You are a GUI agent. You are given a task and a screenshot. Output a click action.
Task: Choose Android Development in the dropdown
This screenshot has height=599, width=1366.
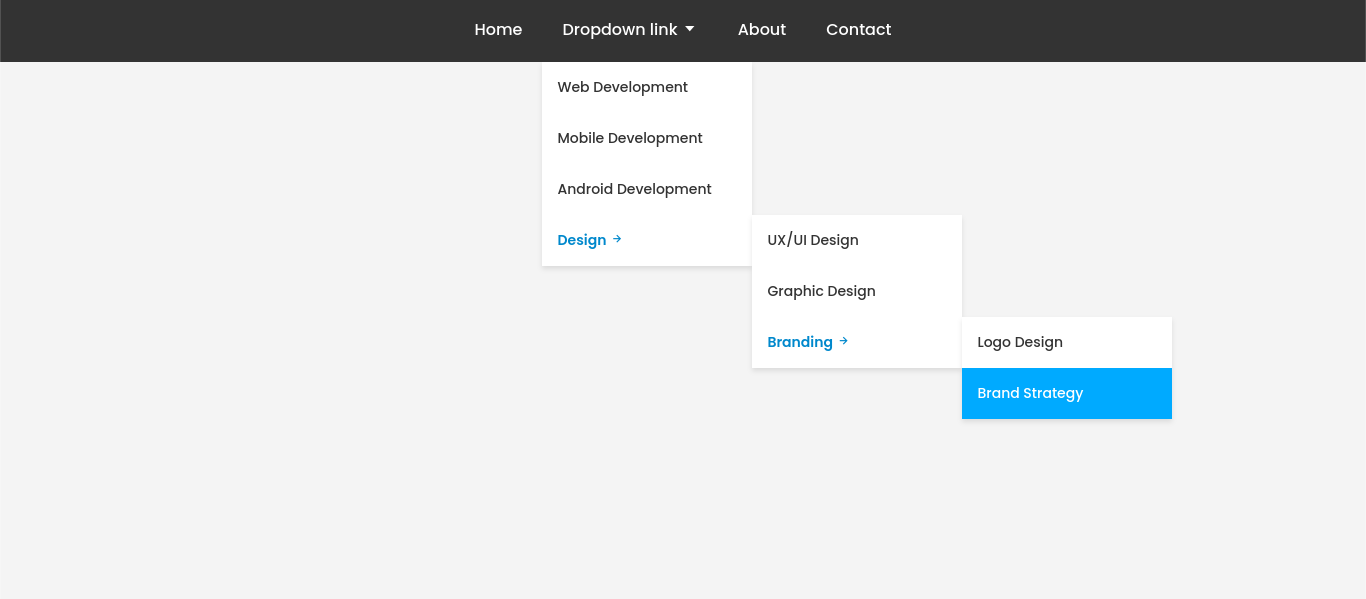(634, 189)
